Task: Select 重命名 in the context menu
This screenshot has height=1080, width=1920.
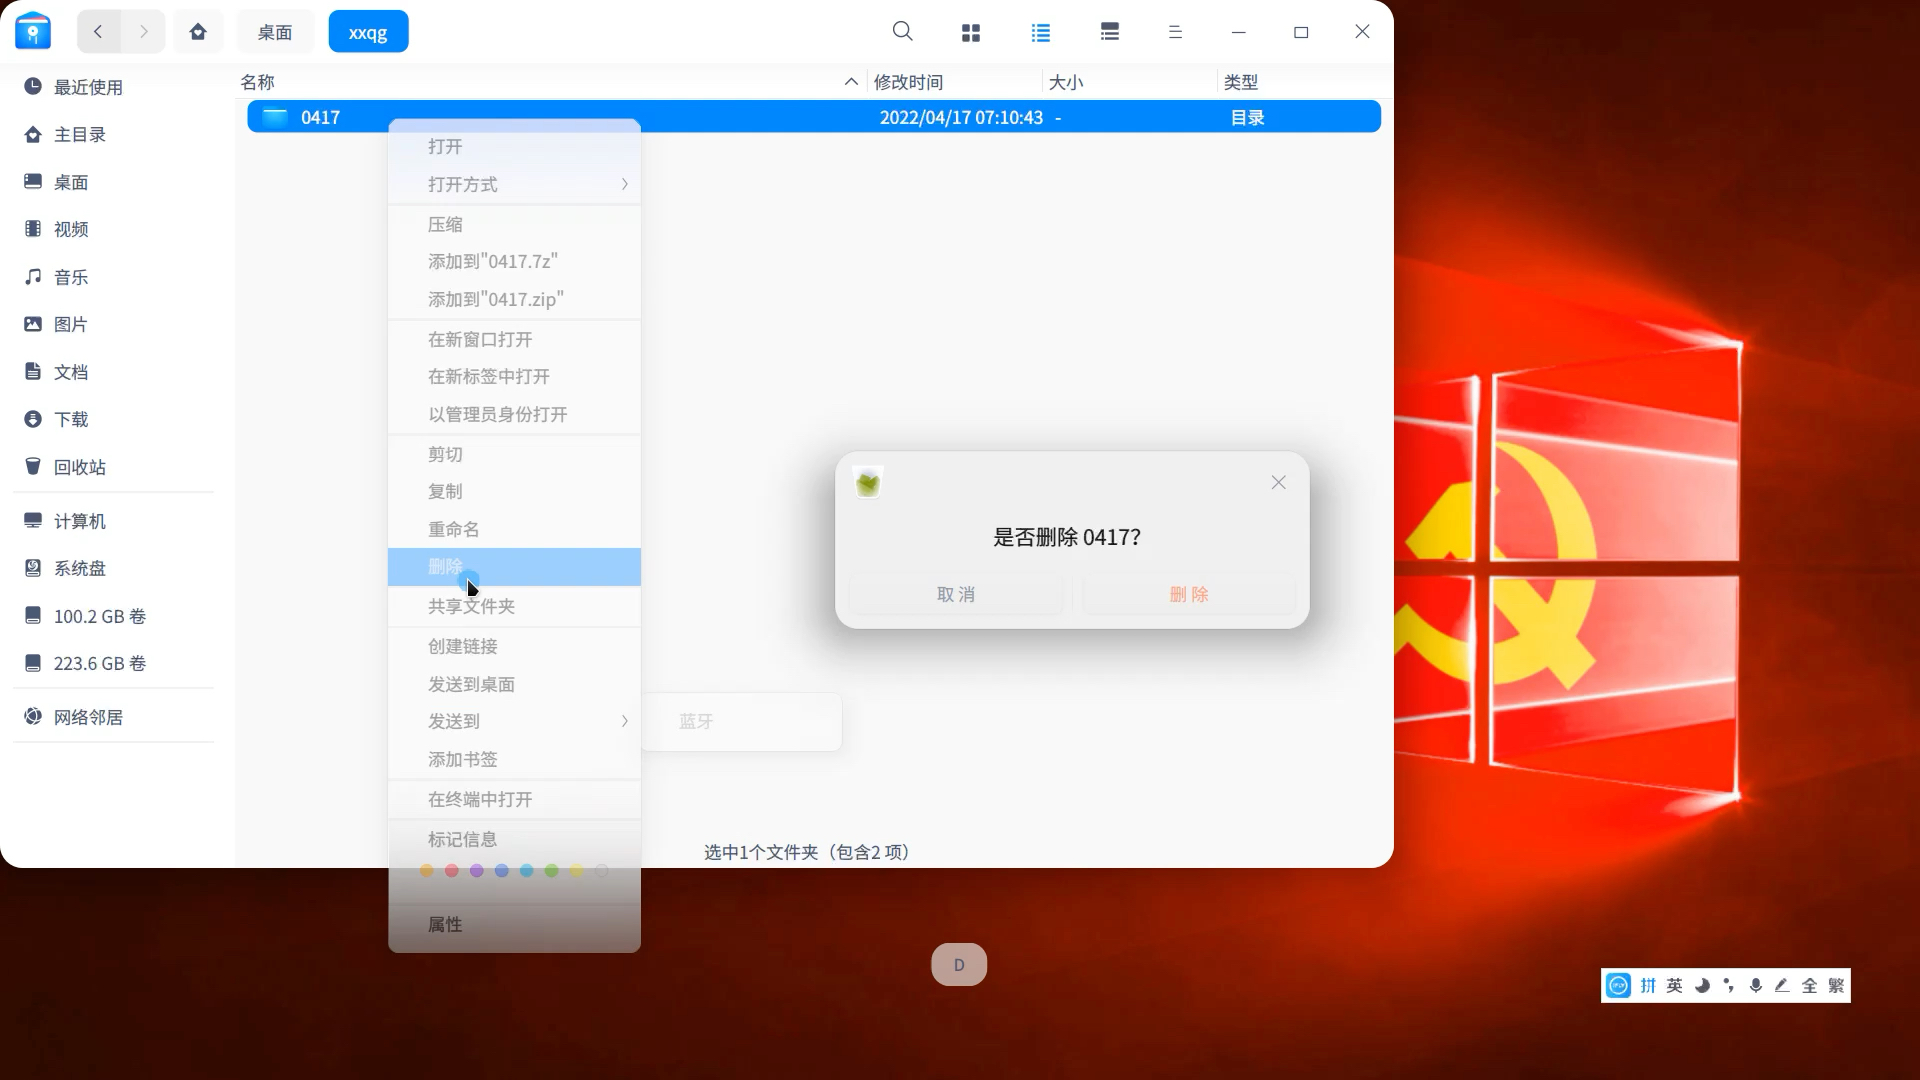Action: 514,529
